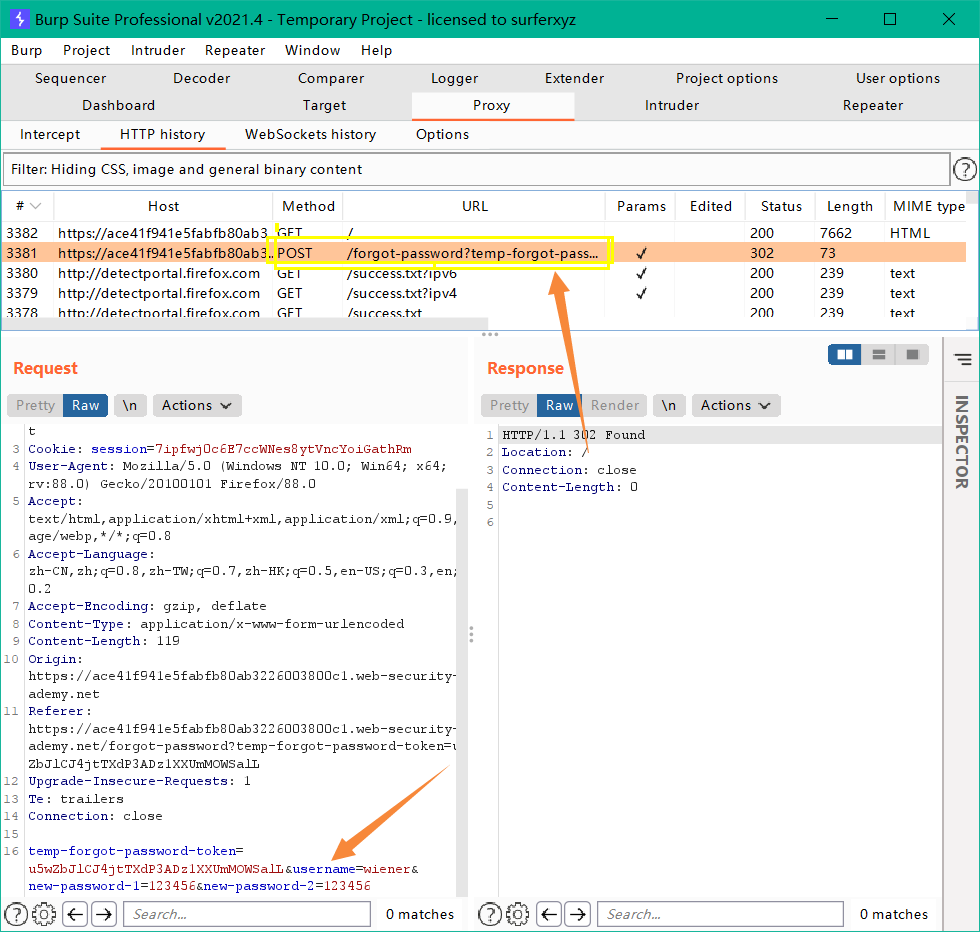Go to previous match in Response
The height and width of the screenshot is (932, 980).
[549, 914]
